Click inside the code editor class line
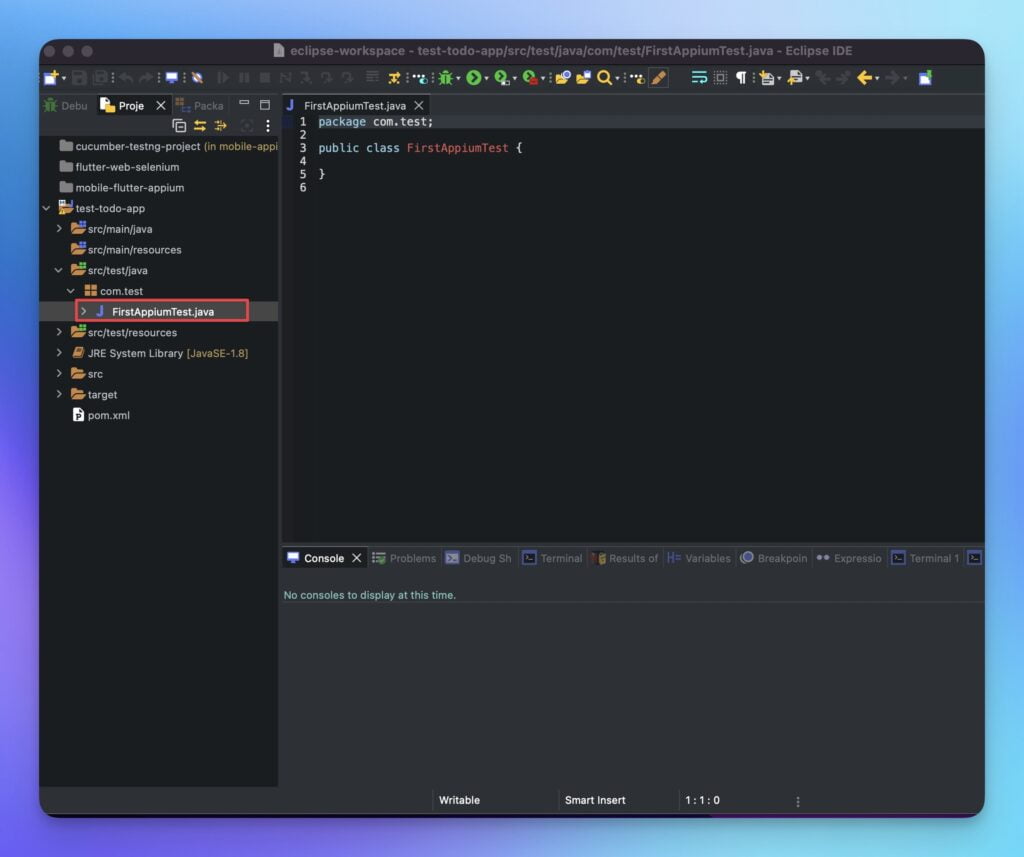This screenshot has width=1024, height=857. [x=420, y=148]
